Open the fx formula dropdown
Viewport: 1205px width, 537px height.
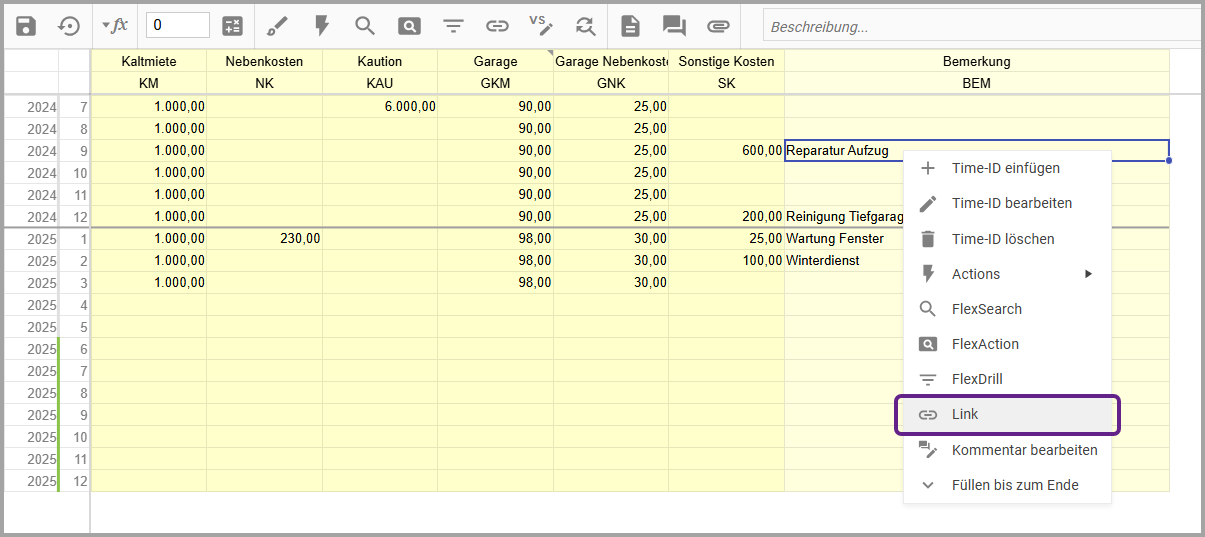click(115, 25)
